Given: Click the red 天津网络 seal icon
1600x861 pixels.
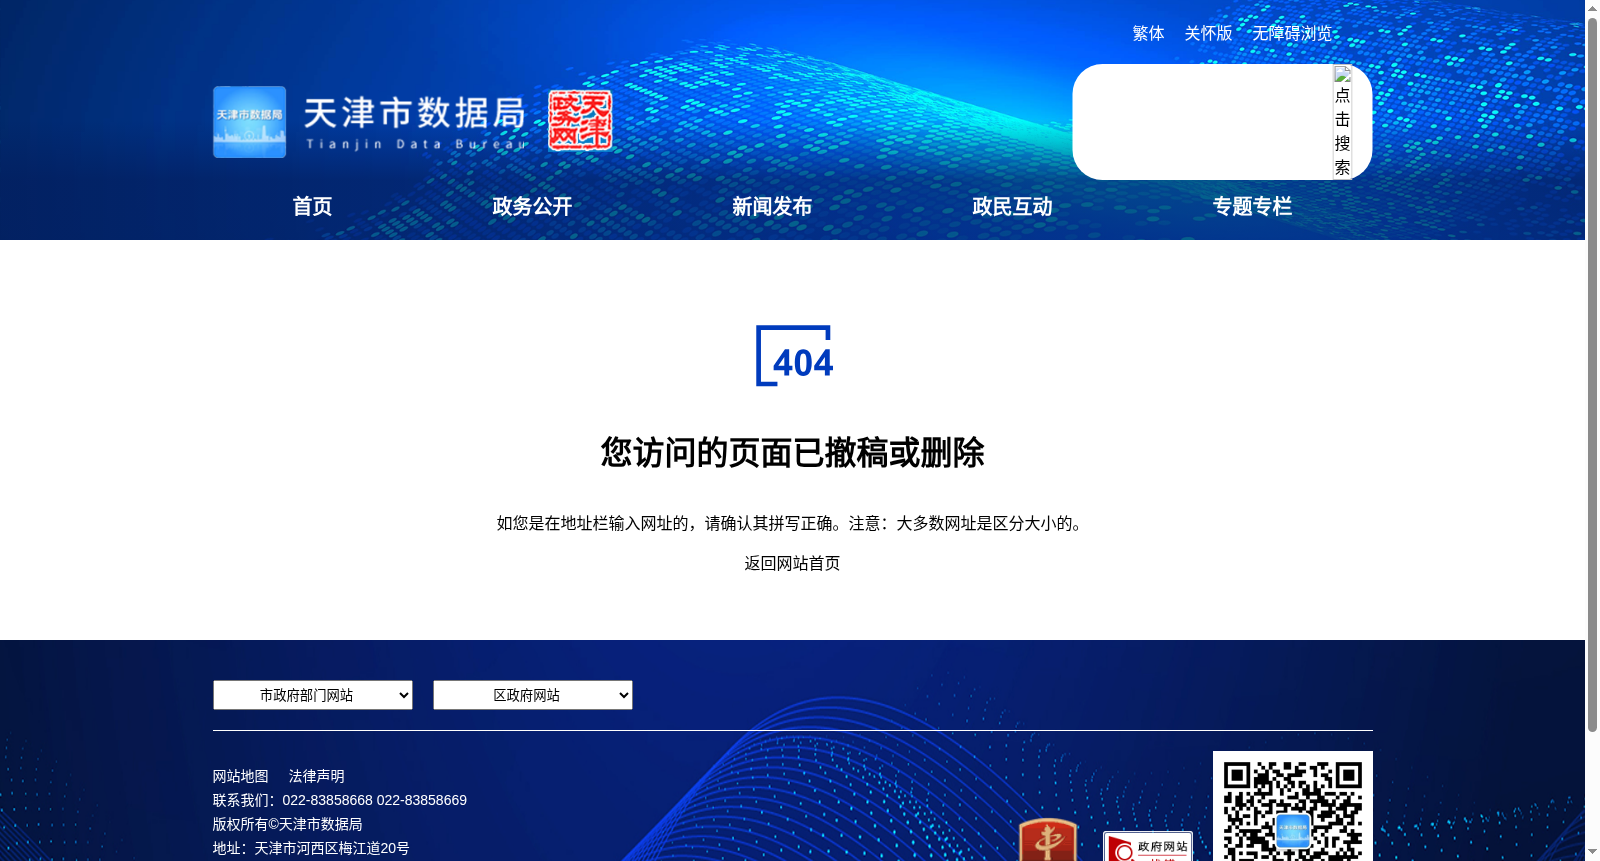Looking at the screenshot, I should click(x=580, y=121).
